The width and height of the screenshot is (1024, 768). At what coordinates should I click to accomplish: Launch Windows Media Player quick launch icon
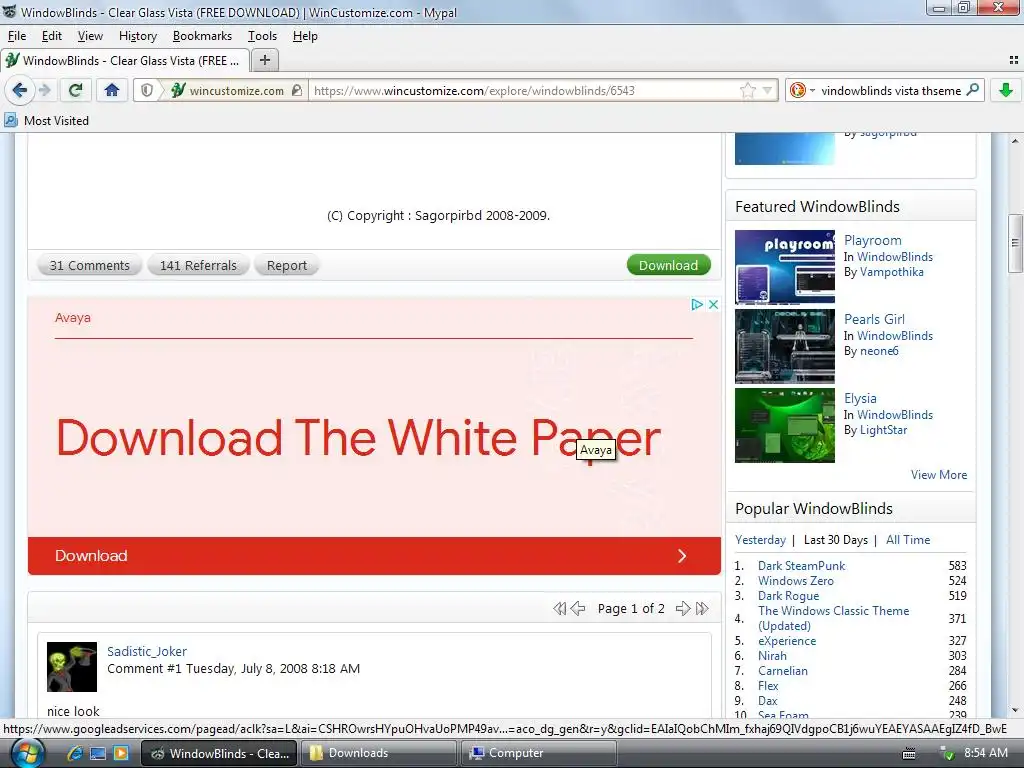click(x=121, y=753)
